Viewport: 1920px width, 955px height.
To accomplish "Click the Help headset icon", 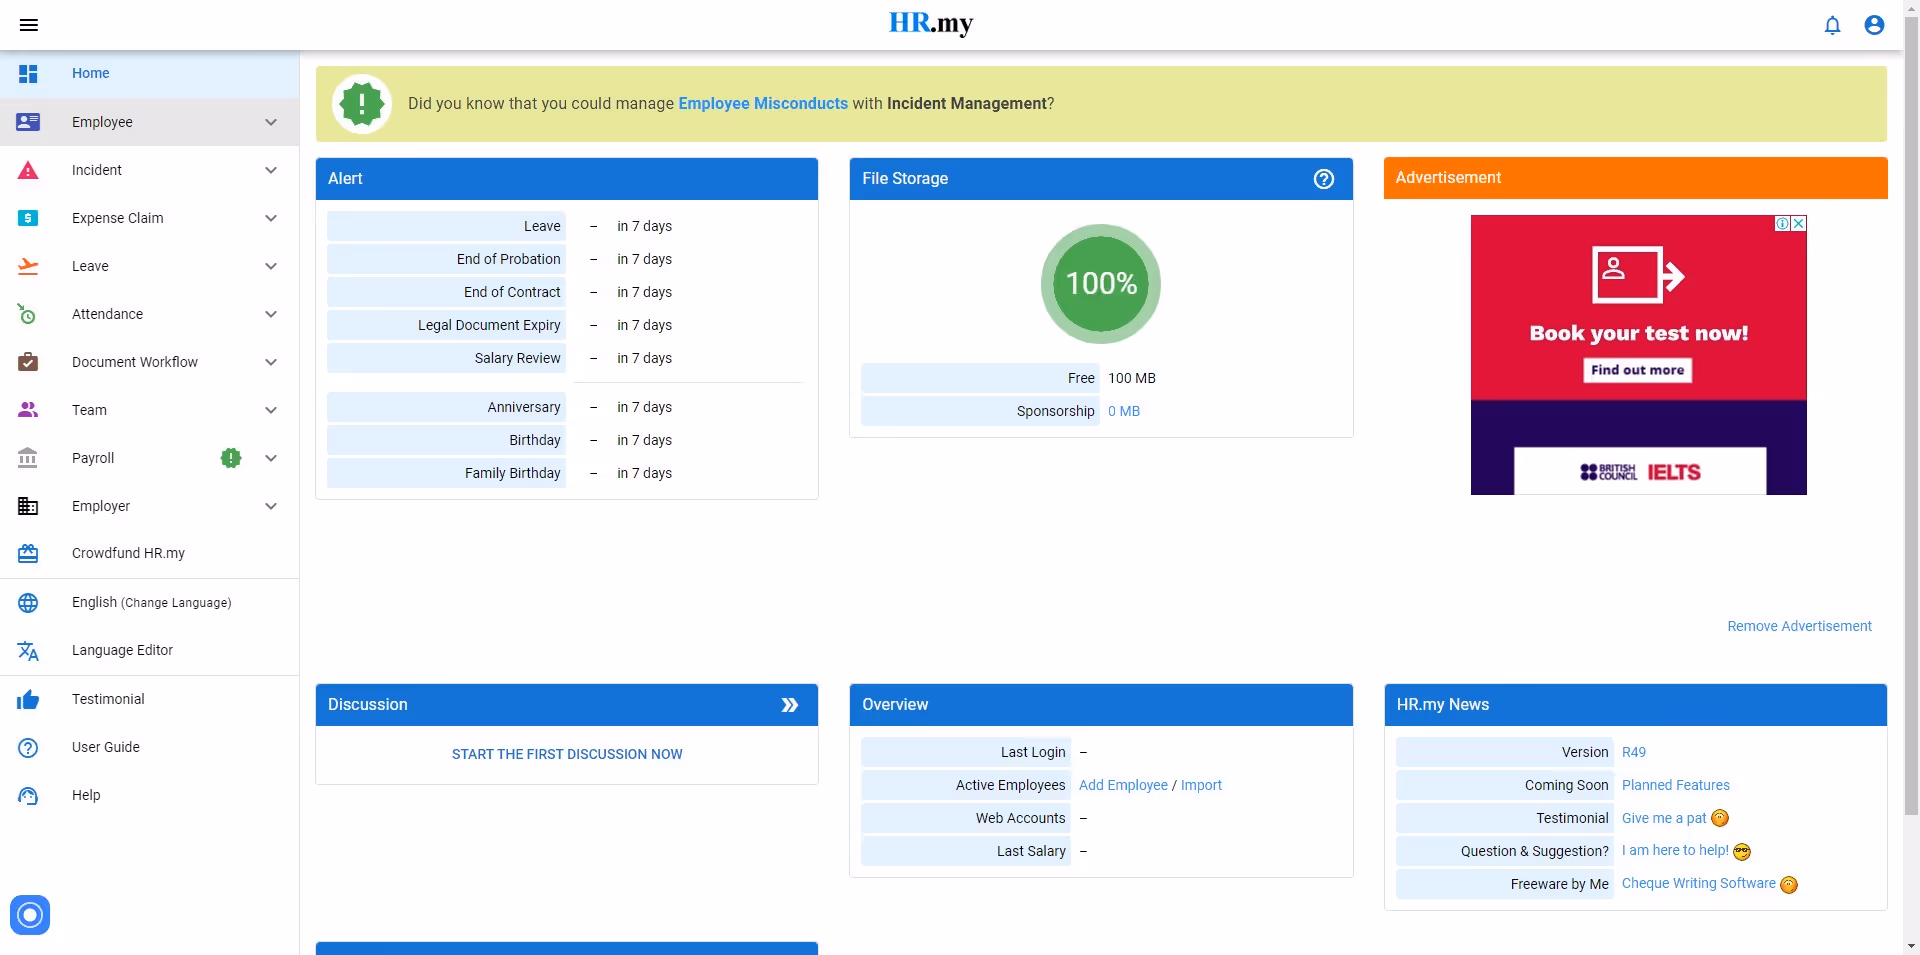I will (x=28, y=796).
